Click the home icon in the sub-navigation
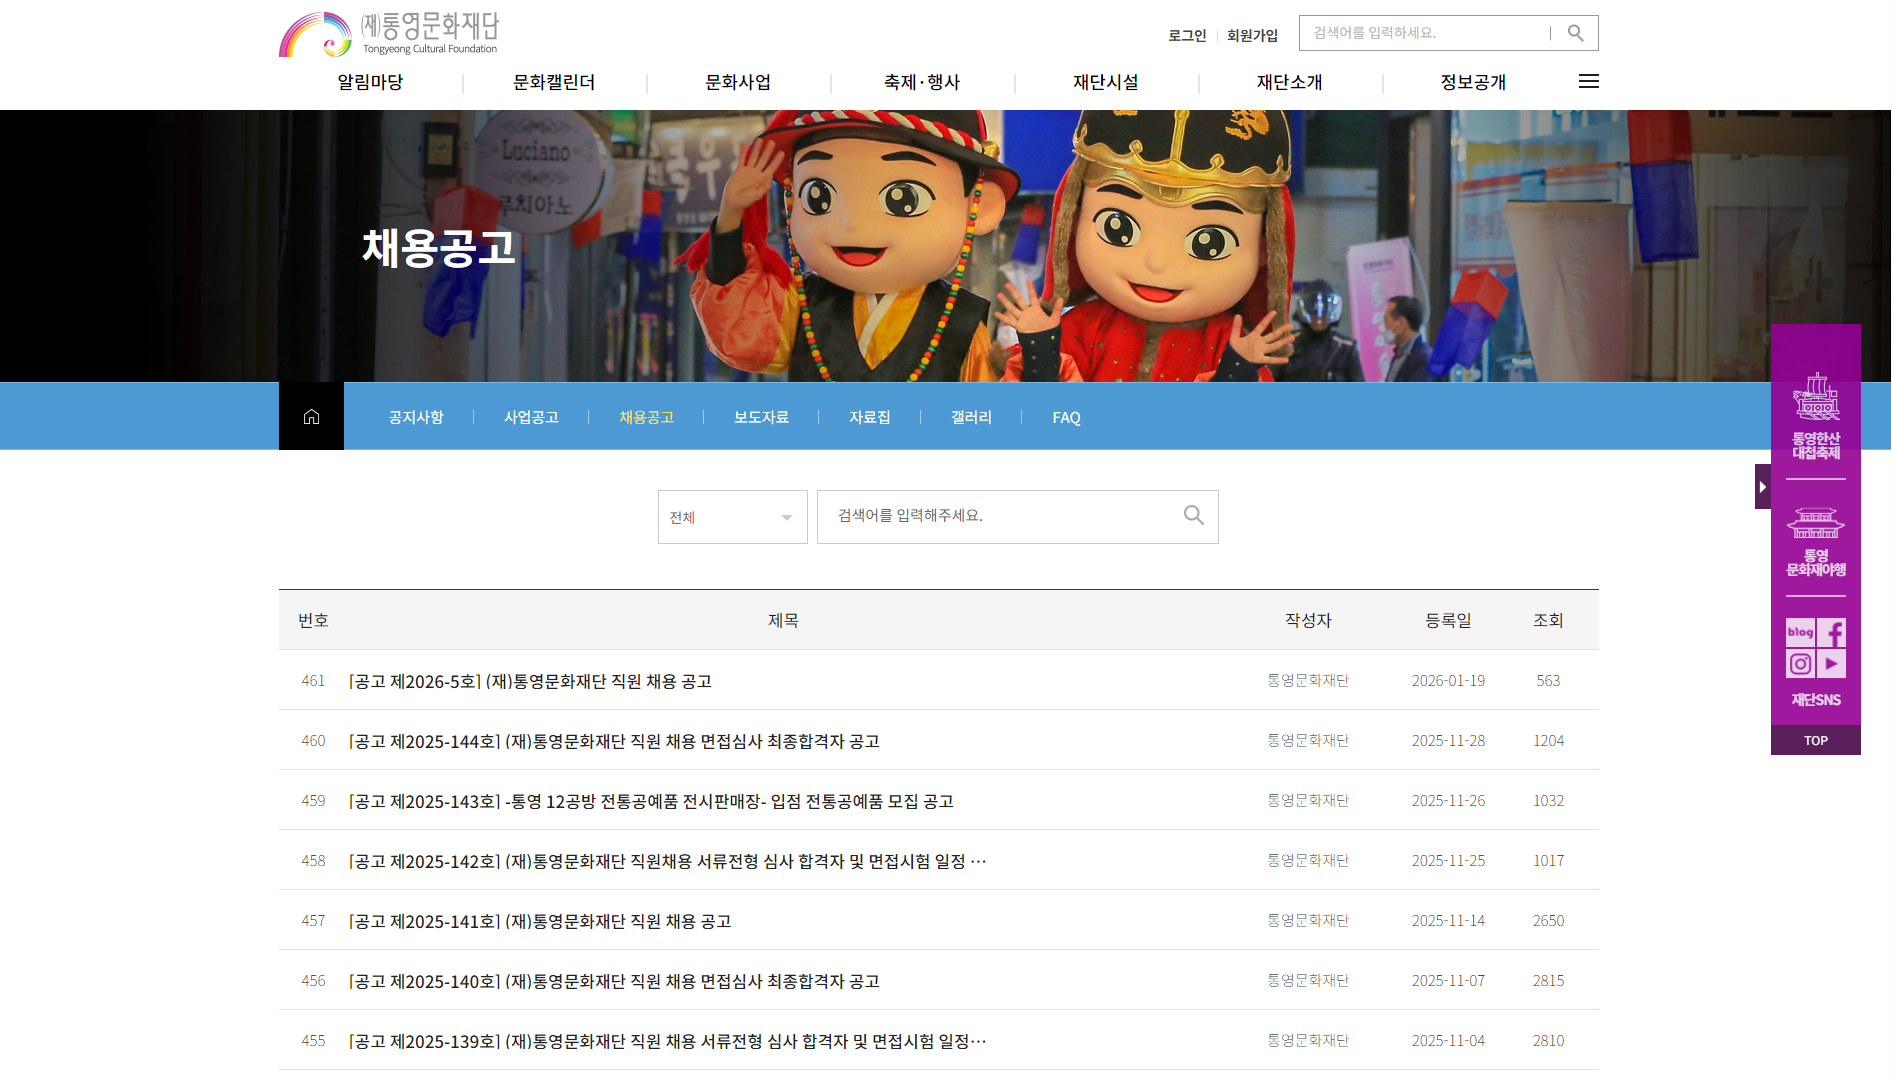 pos(311,417)
